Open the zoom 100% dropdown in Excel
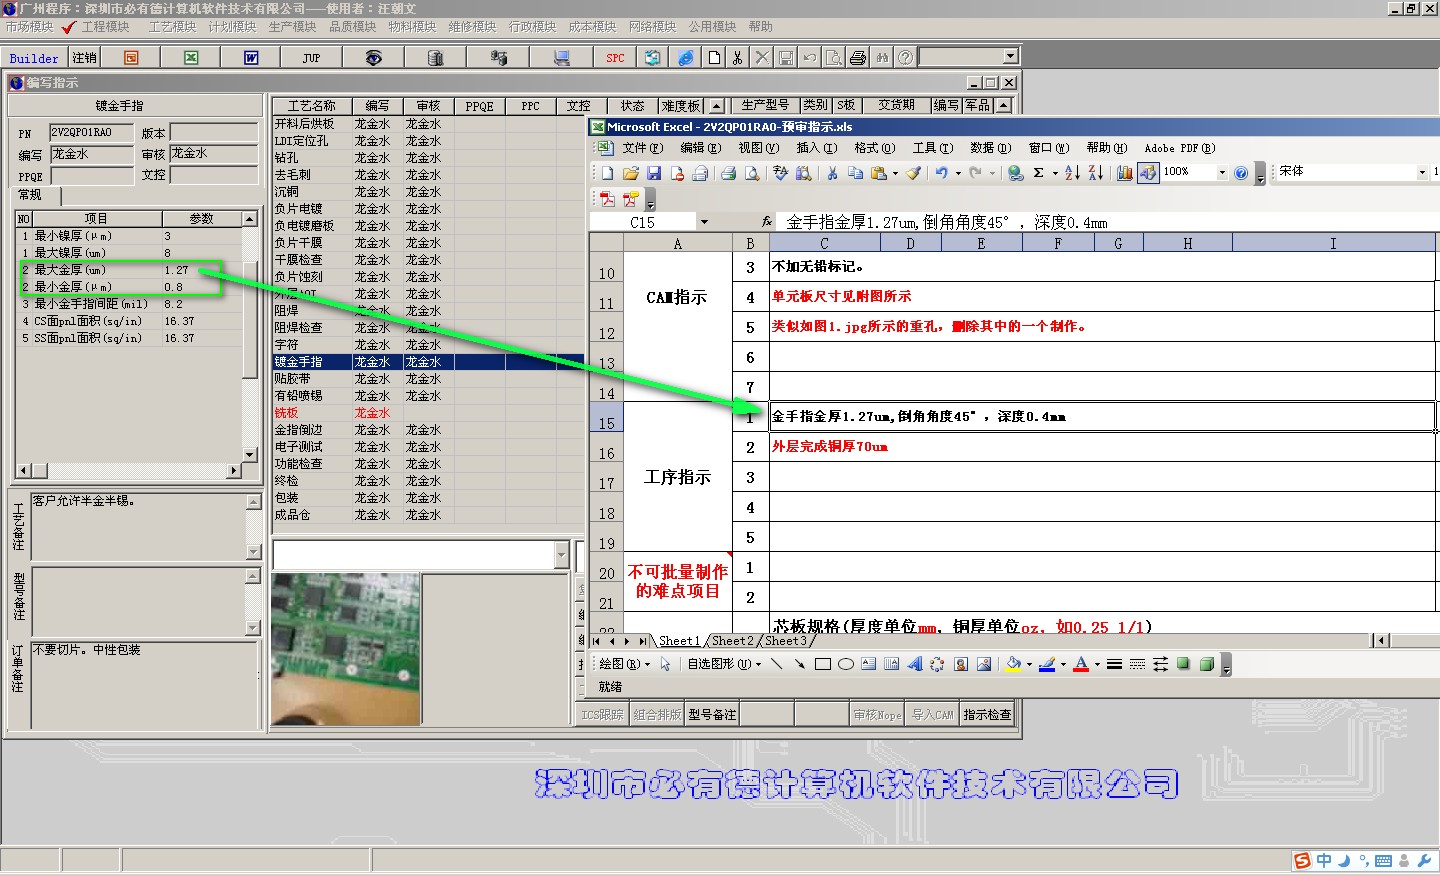 tap(1222, 172)
